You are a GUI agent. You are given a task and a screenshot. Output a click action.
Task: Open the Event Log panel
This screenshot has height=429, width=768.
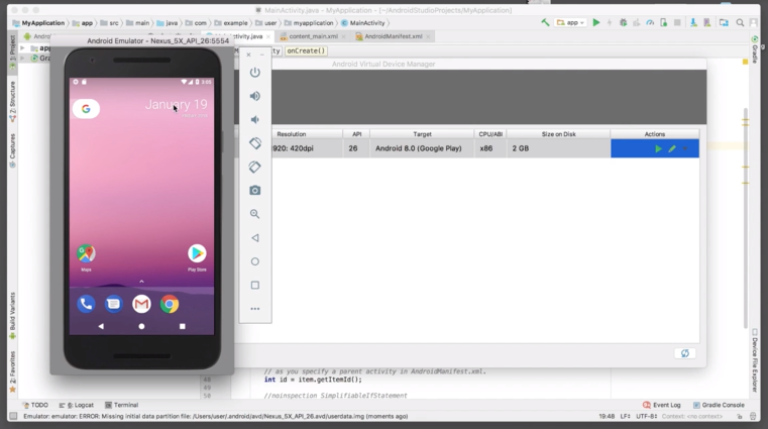click(665, 405)
